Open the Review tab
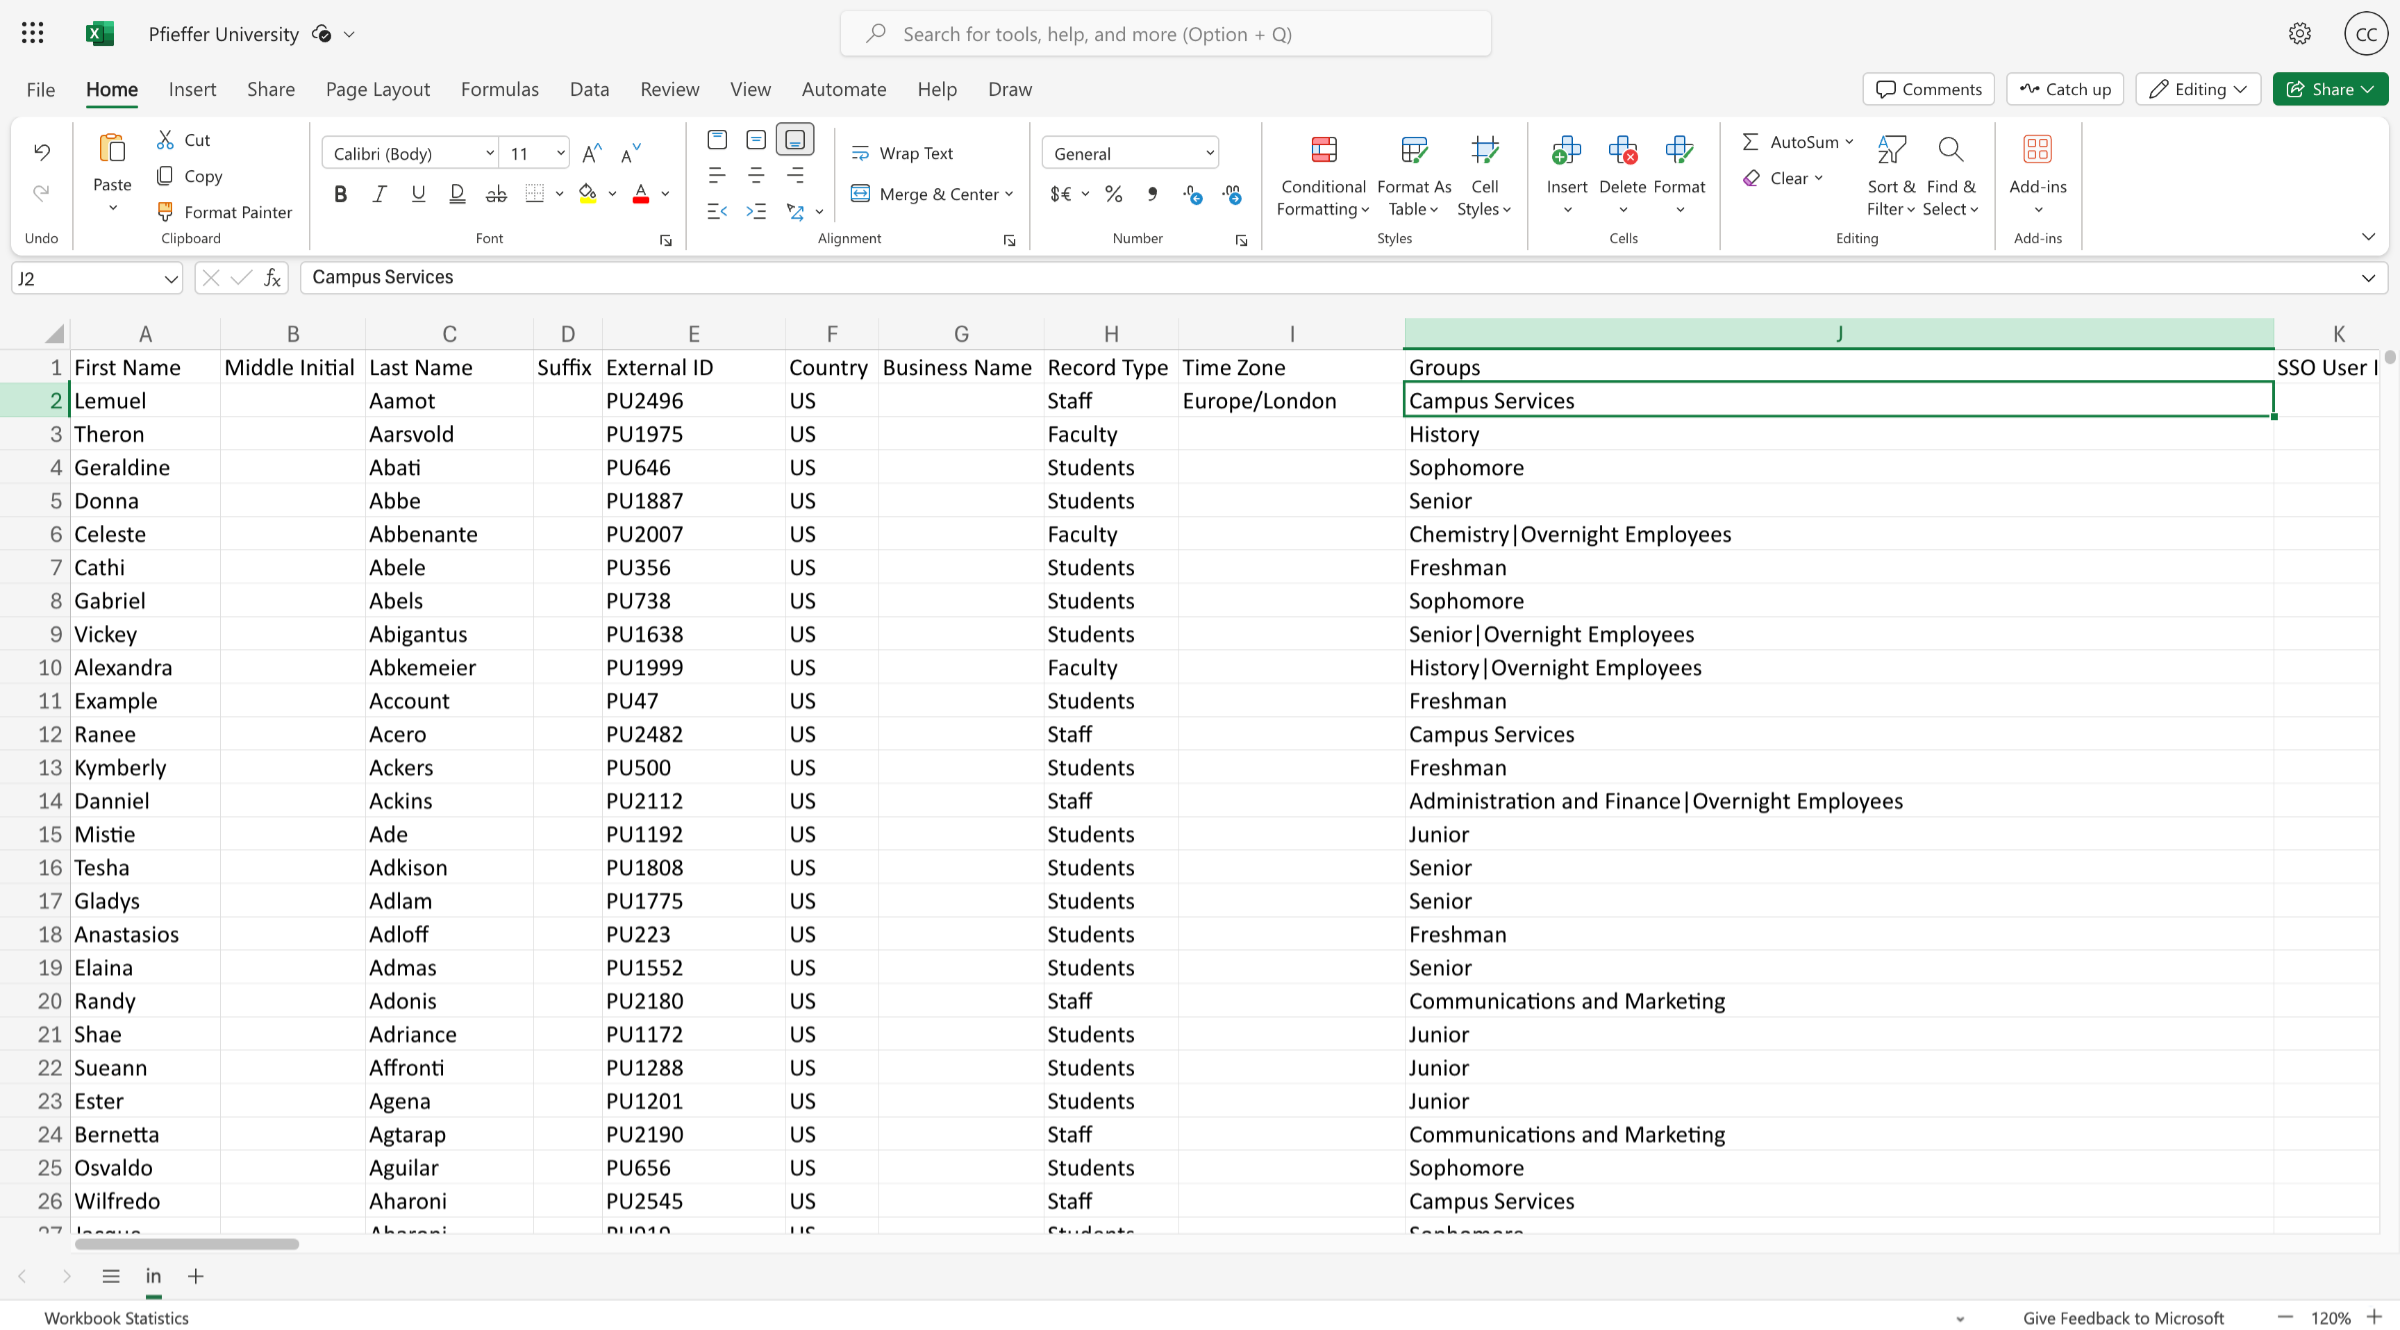Viewport: 2400px width, 1330px height. click(669, 89)
